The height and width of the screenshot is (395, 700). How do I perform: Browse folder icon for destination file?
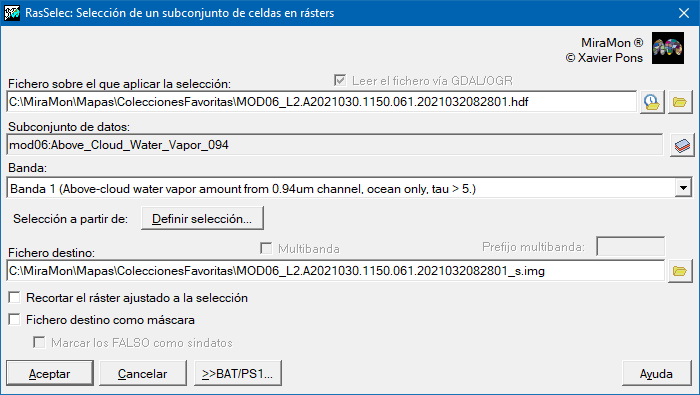coord(679,271)
